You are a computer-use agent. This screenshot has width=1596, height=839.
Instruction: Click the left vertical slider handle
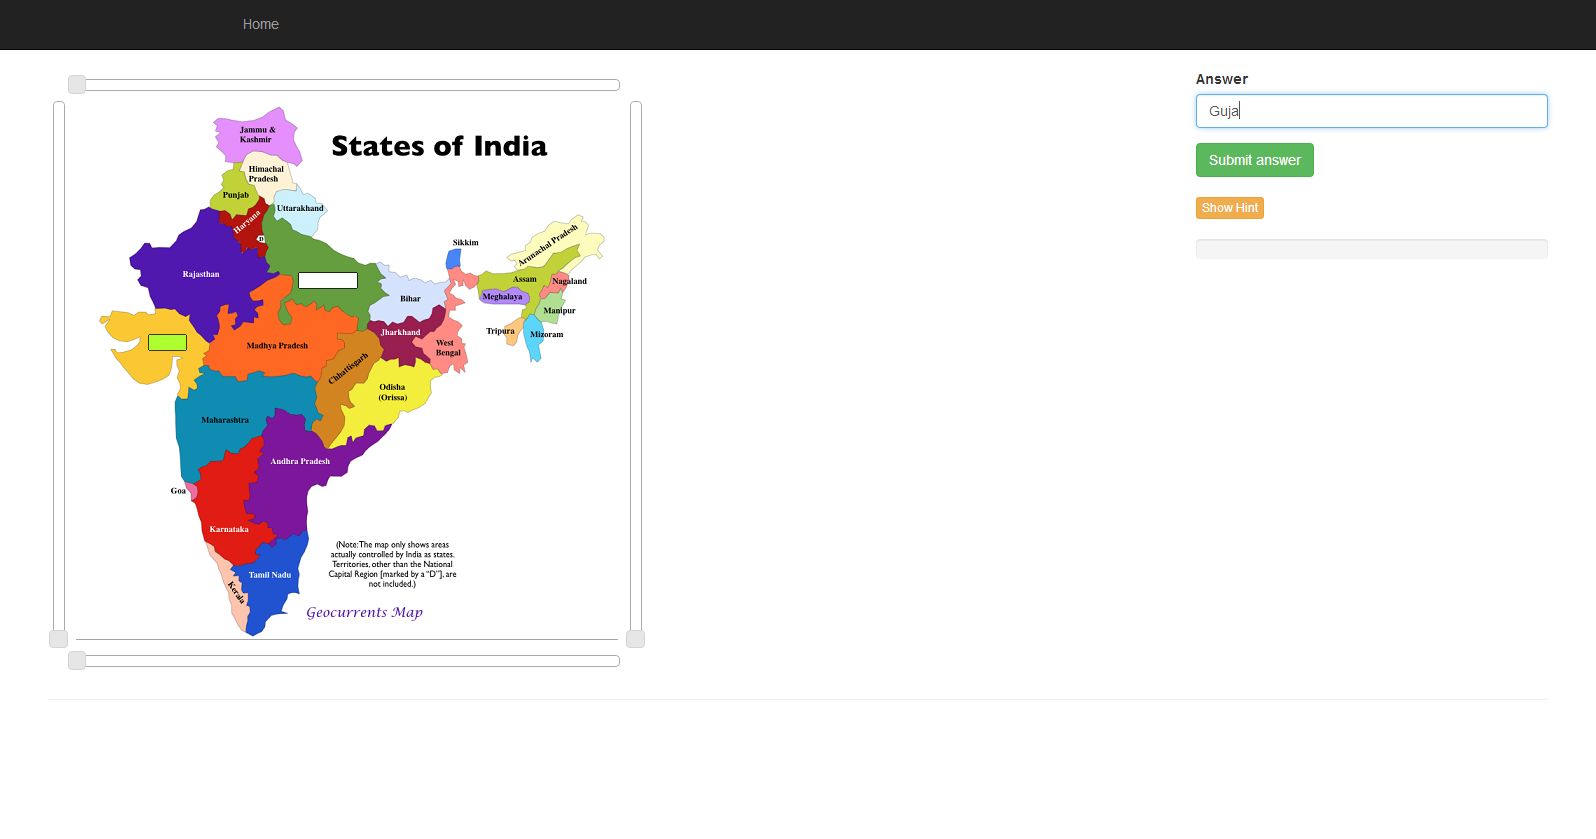point(59,639)
